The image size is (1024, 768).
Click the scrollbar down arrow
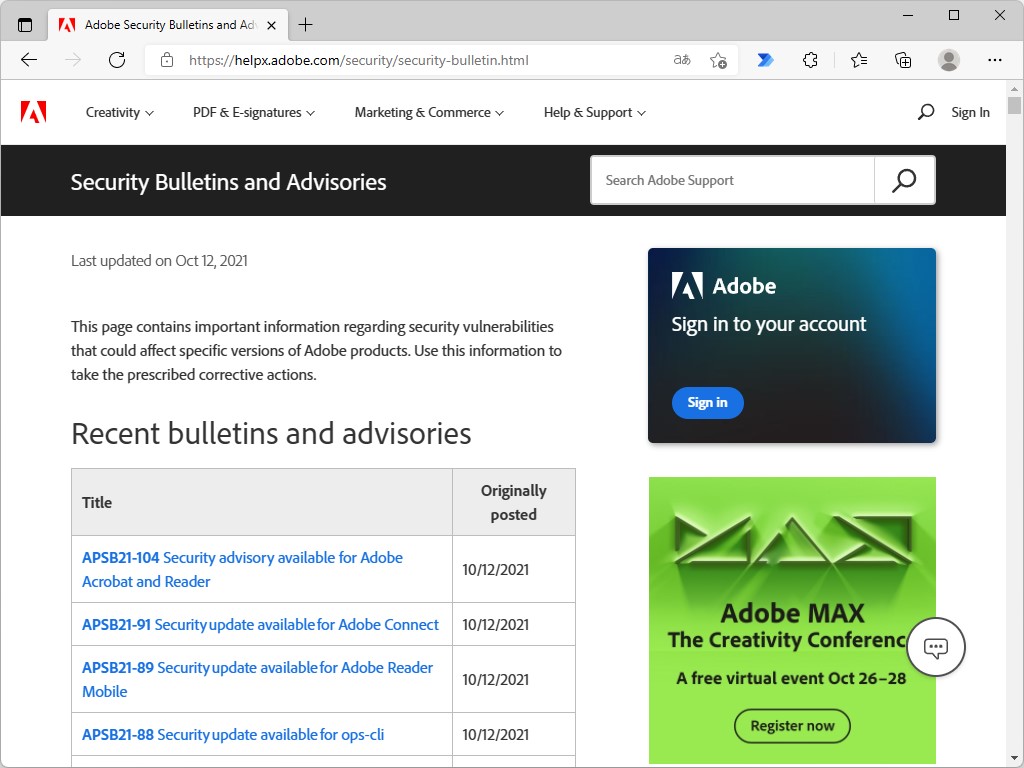click(x=1014, y=759)
